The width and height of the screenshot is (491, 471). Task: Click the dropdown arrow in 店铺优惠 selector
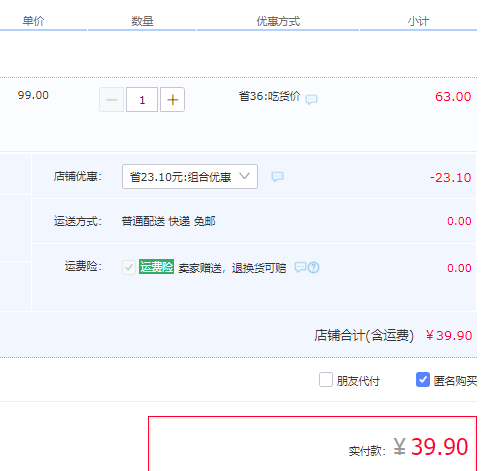coord(244,176)
